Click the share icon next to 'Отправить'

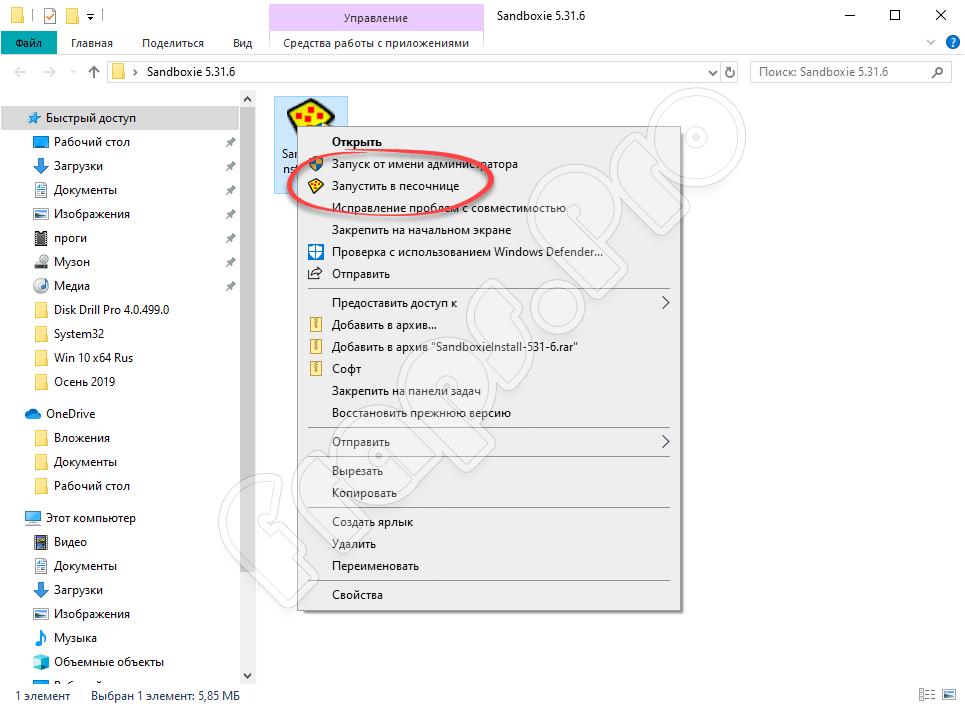pos(315,274)
